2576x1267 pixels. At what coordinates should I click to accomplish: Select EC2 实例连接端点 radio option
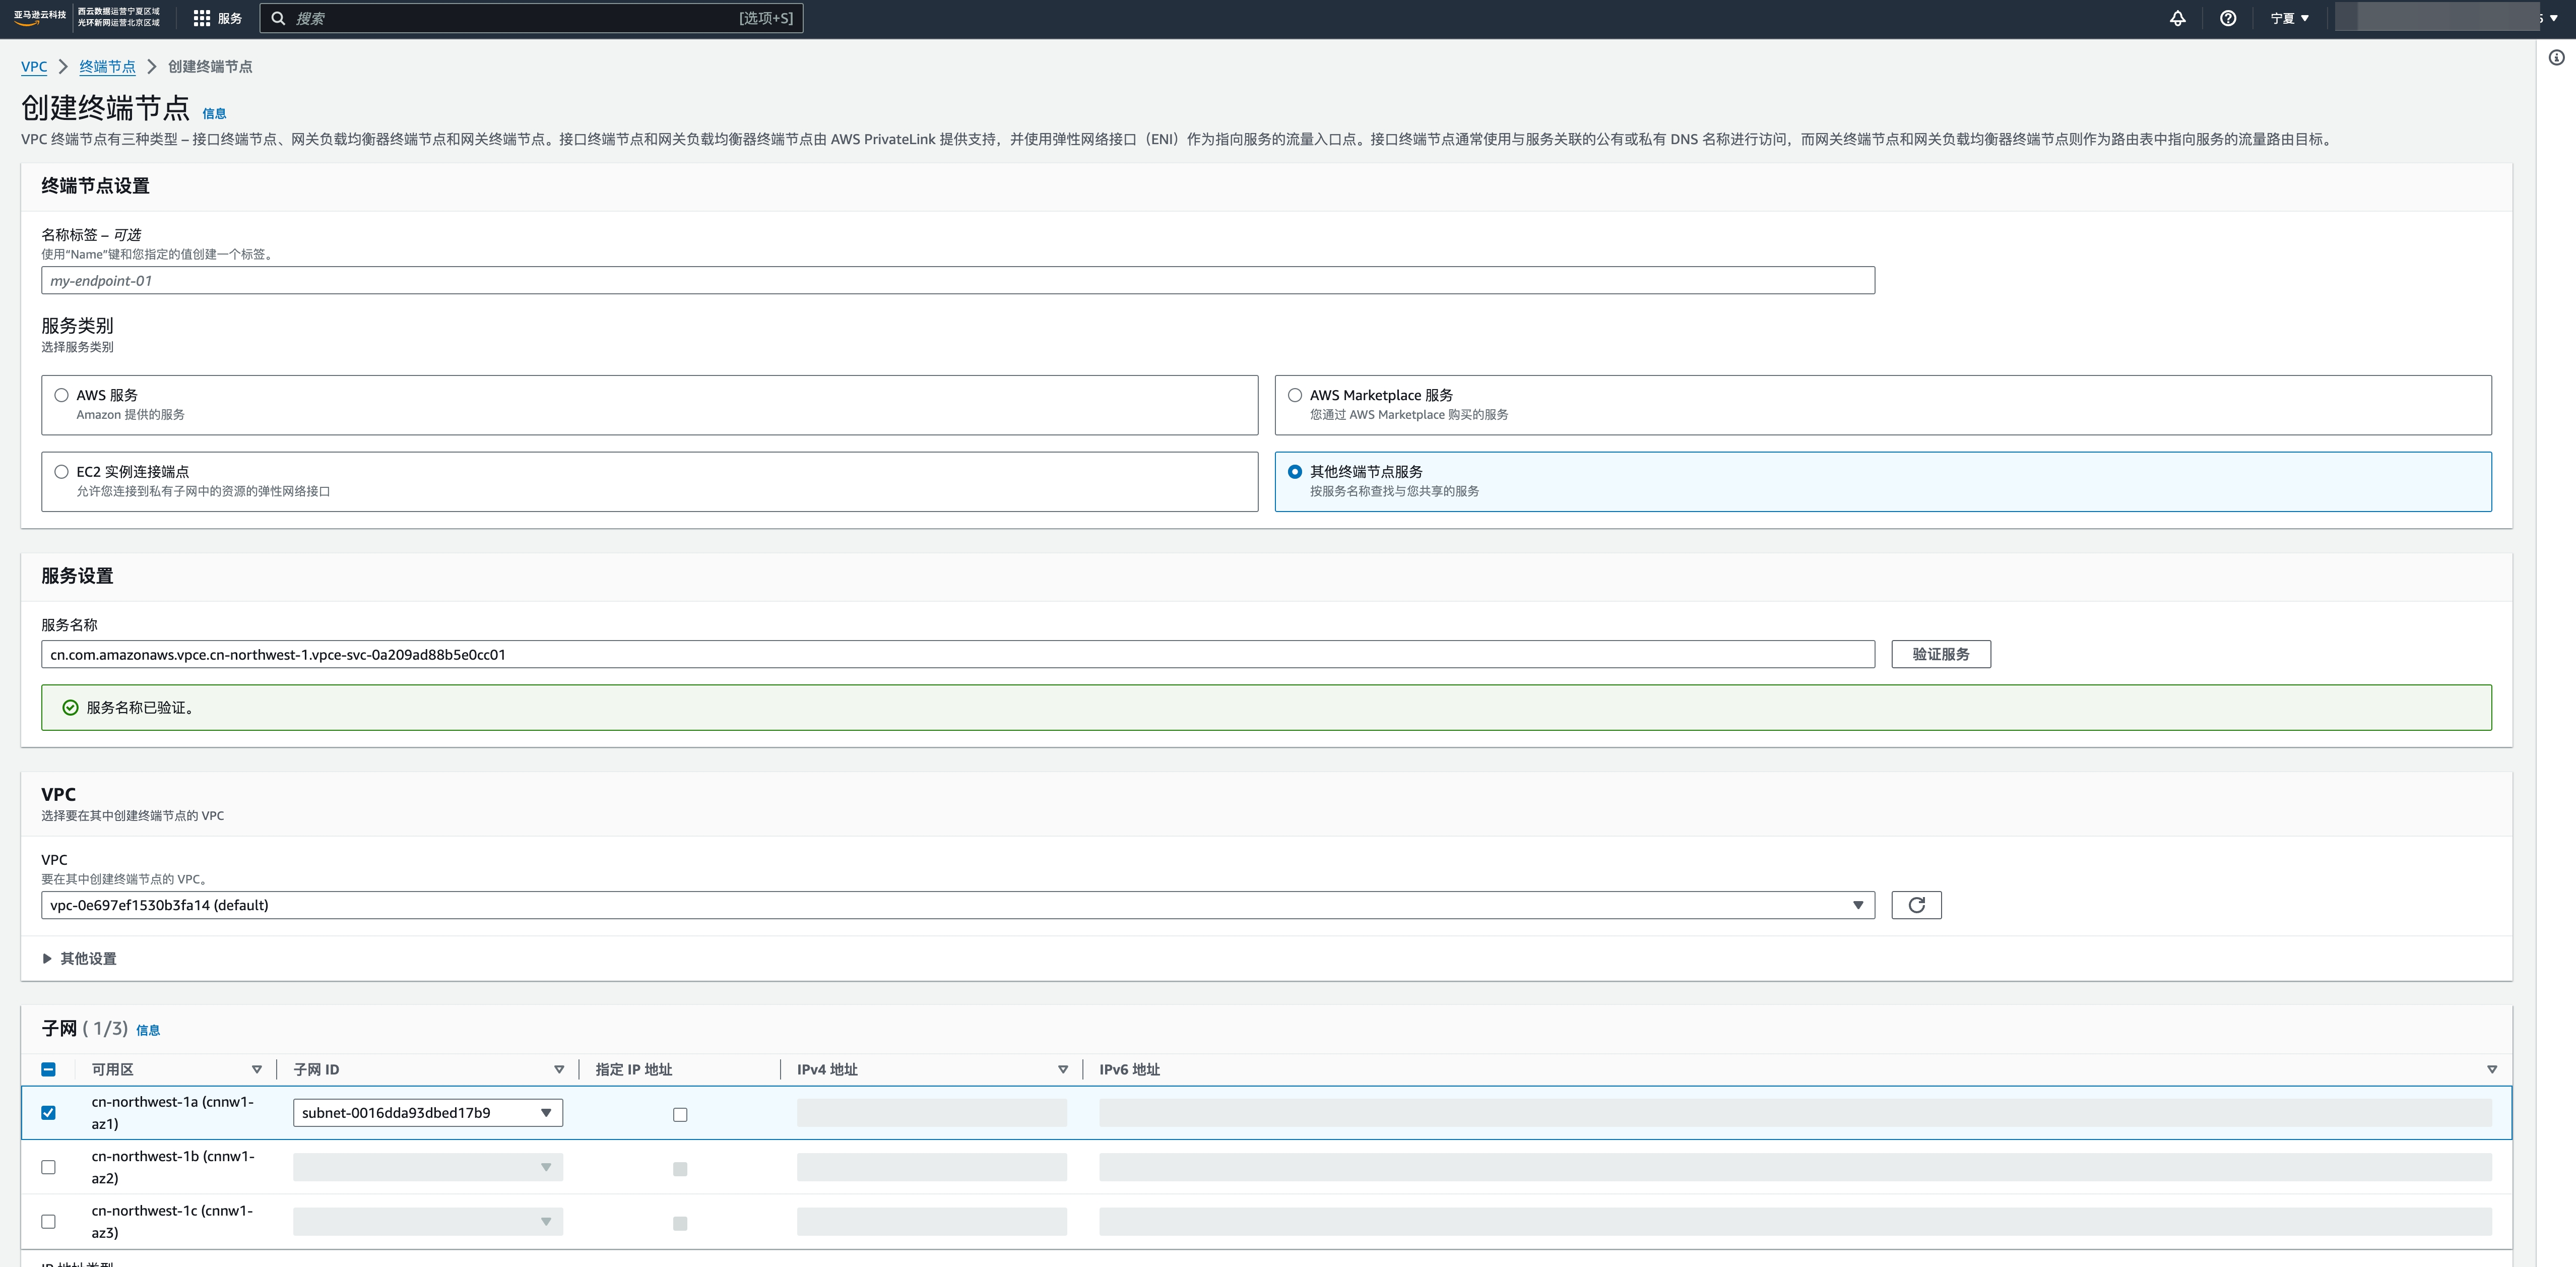(62, 471)
